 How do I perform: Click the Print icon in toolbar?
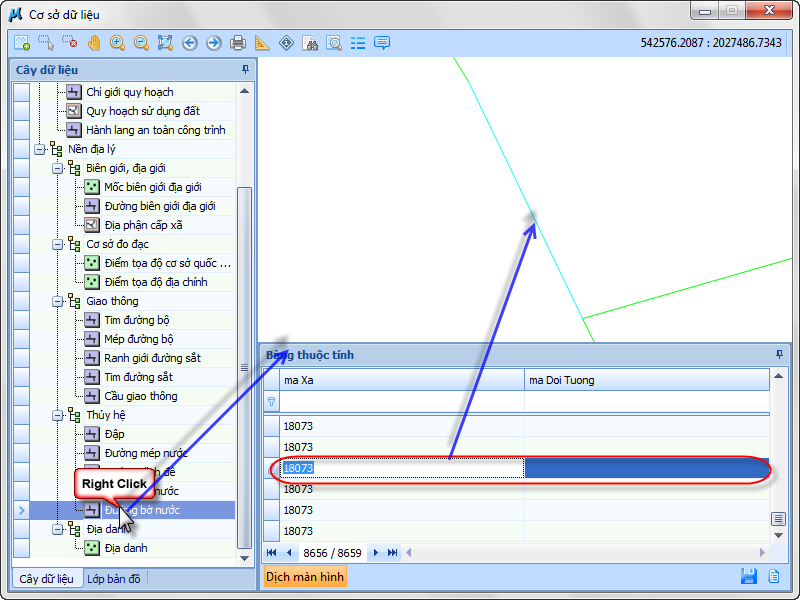pos(238,43)
